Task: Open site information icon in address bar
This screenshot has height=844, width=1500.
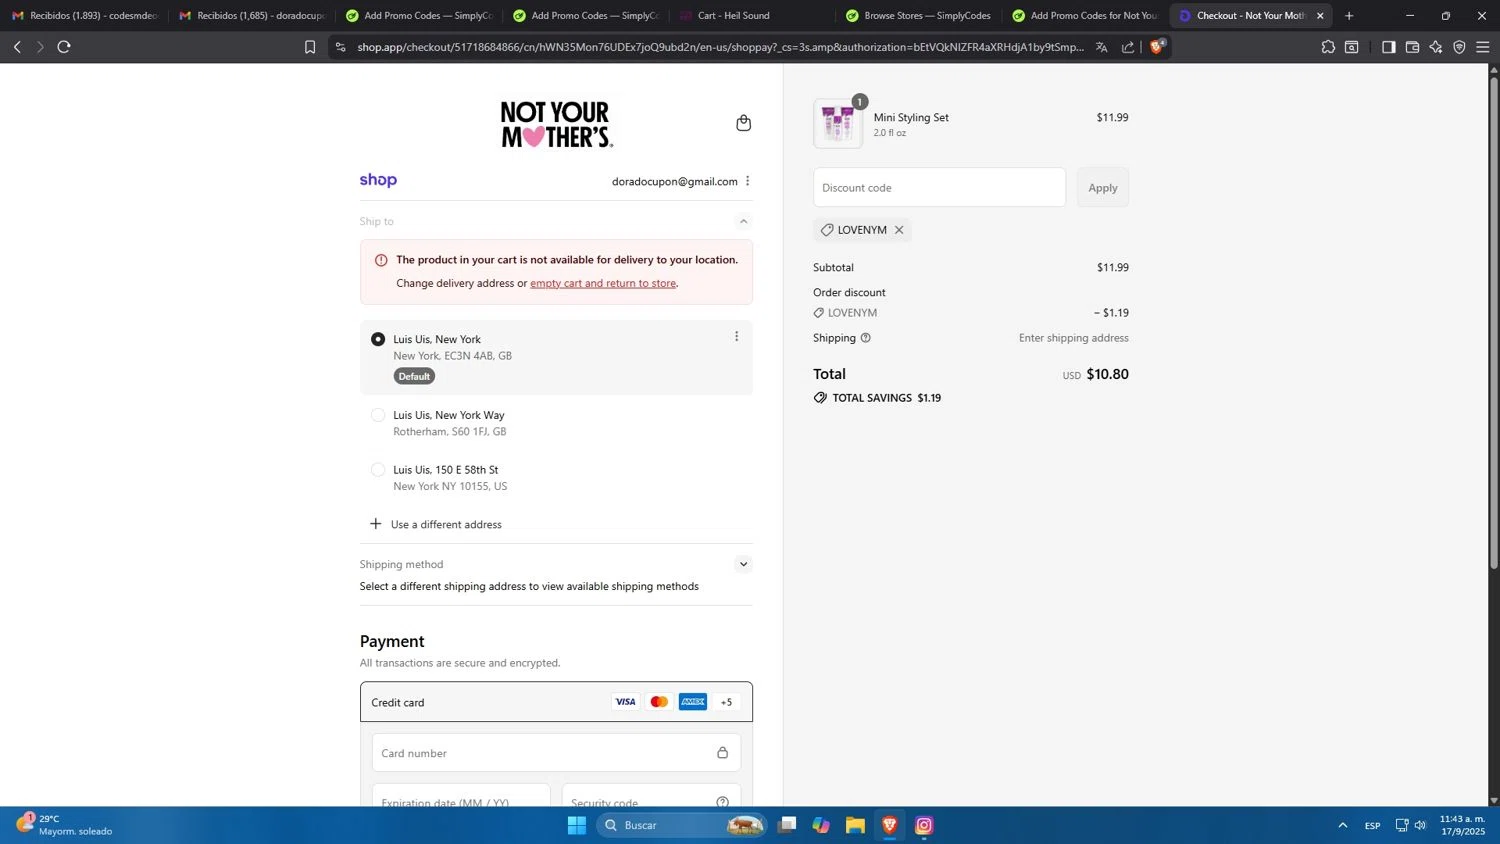Action: coord(340,47)
